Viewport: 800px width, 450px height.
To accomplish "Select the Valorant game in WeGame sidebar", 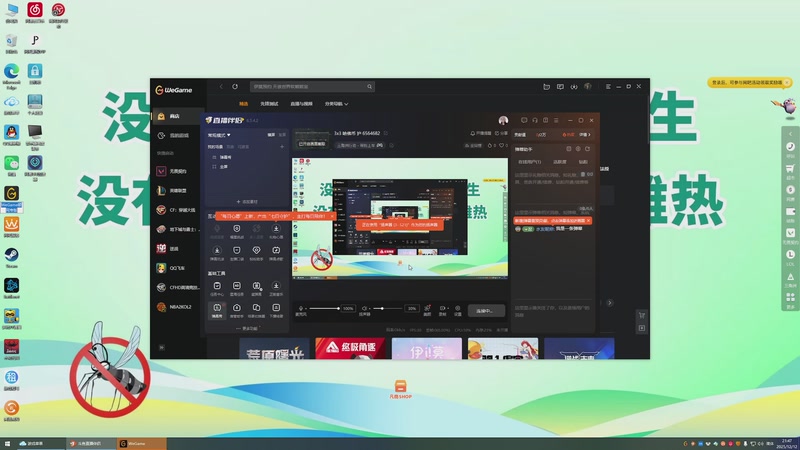I will point(177,171).
